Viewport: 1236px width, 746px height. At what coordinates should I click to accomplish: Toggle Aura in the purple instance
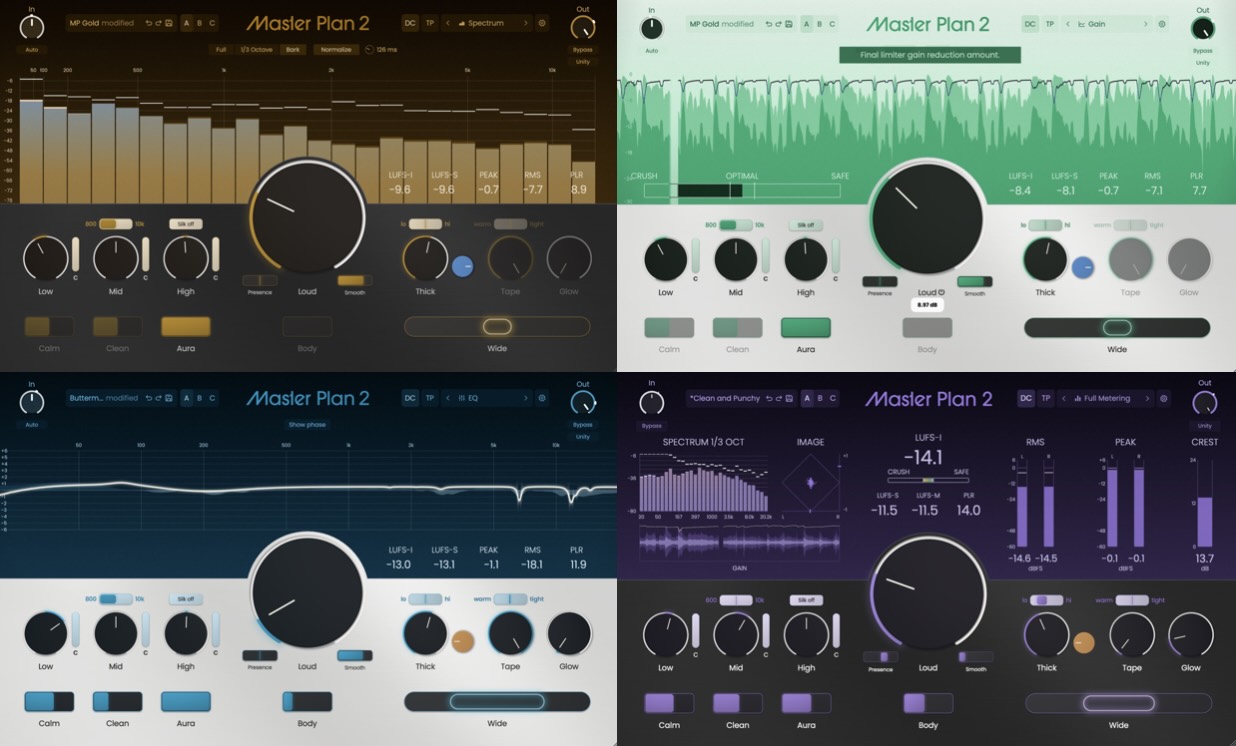tap(806, 703)
